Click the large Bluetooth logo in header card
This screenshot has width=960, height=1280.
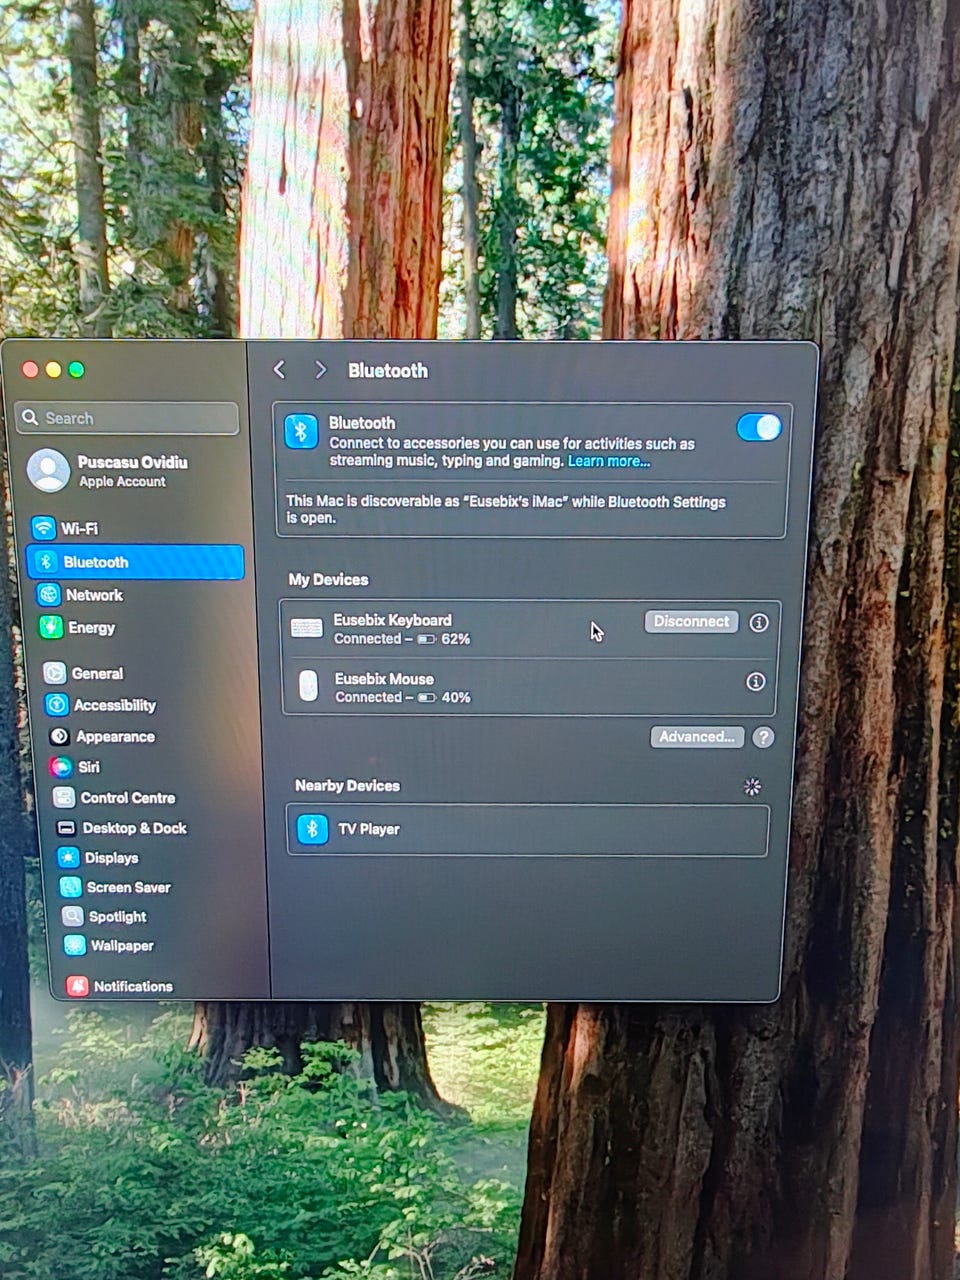[301, 432]
